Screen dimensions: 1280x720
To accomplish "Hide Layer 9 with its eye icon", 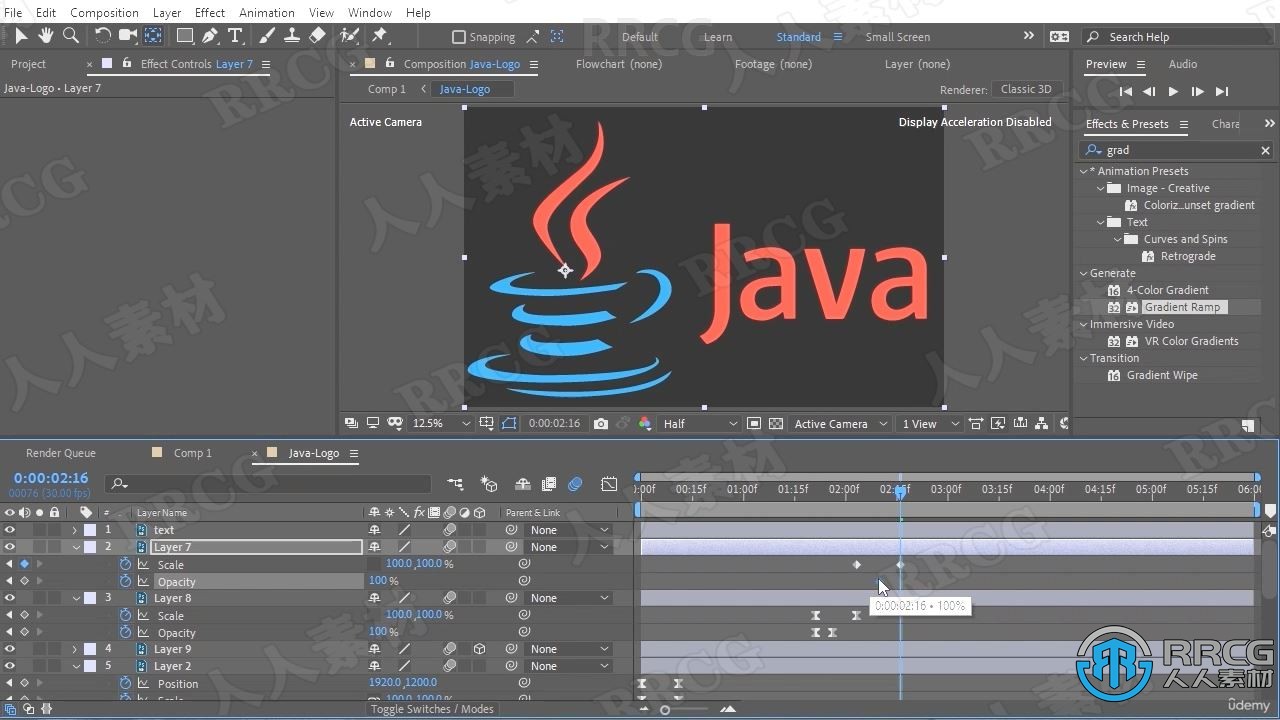I will click(x=10, y=649).
